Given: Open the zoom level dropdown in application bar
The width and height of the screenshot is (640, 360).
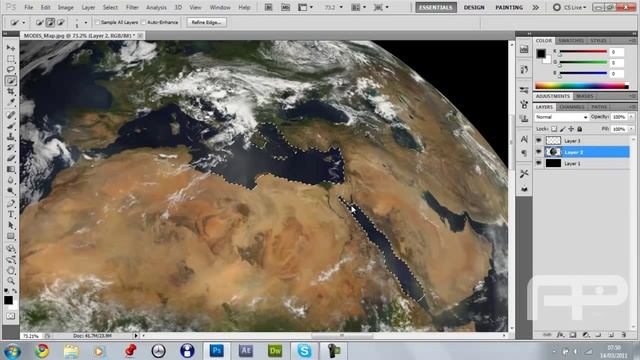Looking at the screenshot, I should 341,7.
